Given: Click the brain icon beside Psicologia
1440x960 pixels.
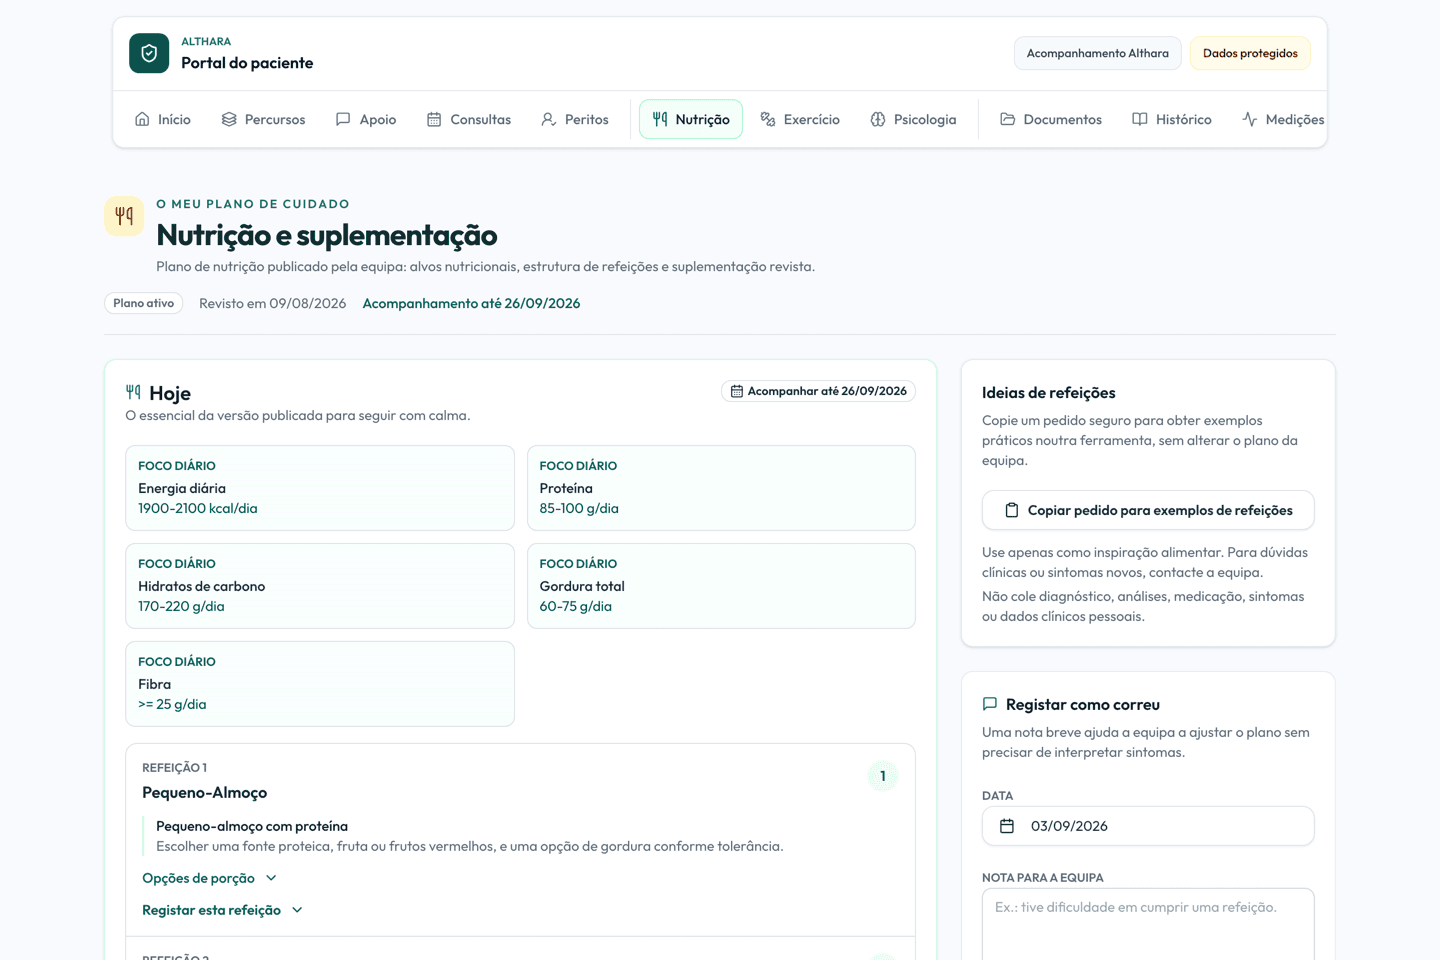Looking at the screenshot, I should (878, 119).
